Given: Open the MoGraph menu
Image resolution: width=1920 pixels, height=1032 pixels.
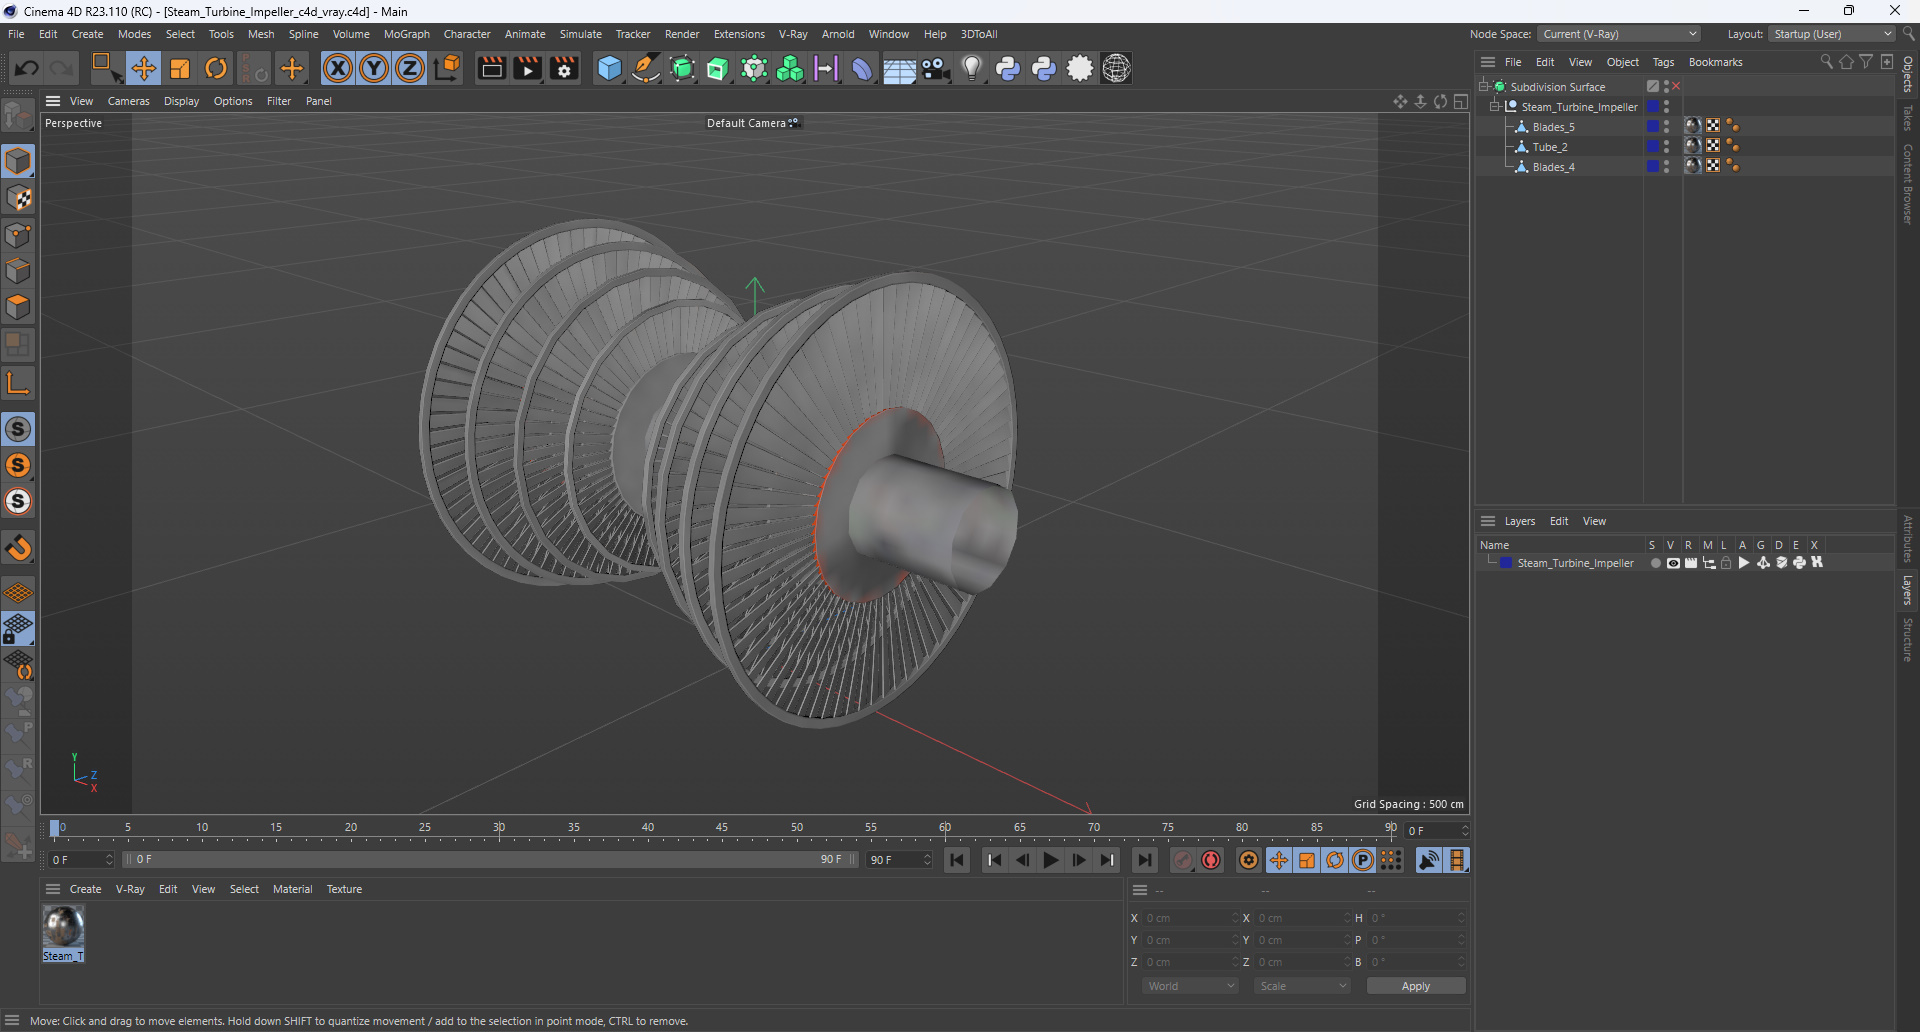Looking at the screenshot, I should tap(406, 34).
